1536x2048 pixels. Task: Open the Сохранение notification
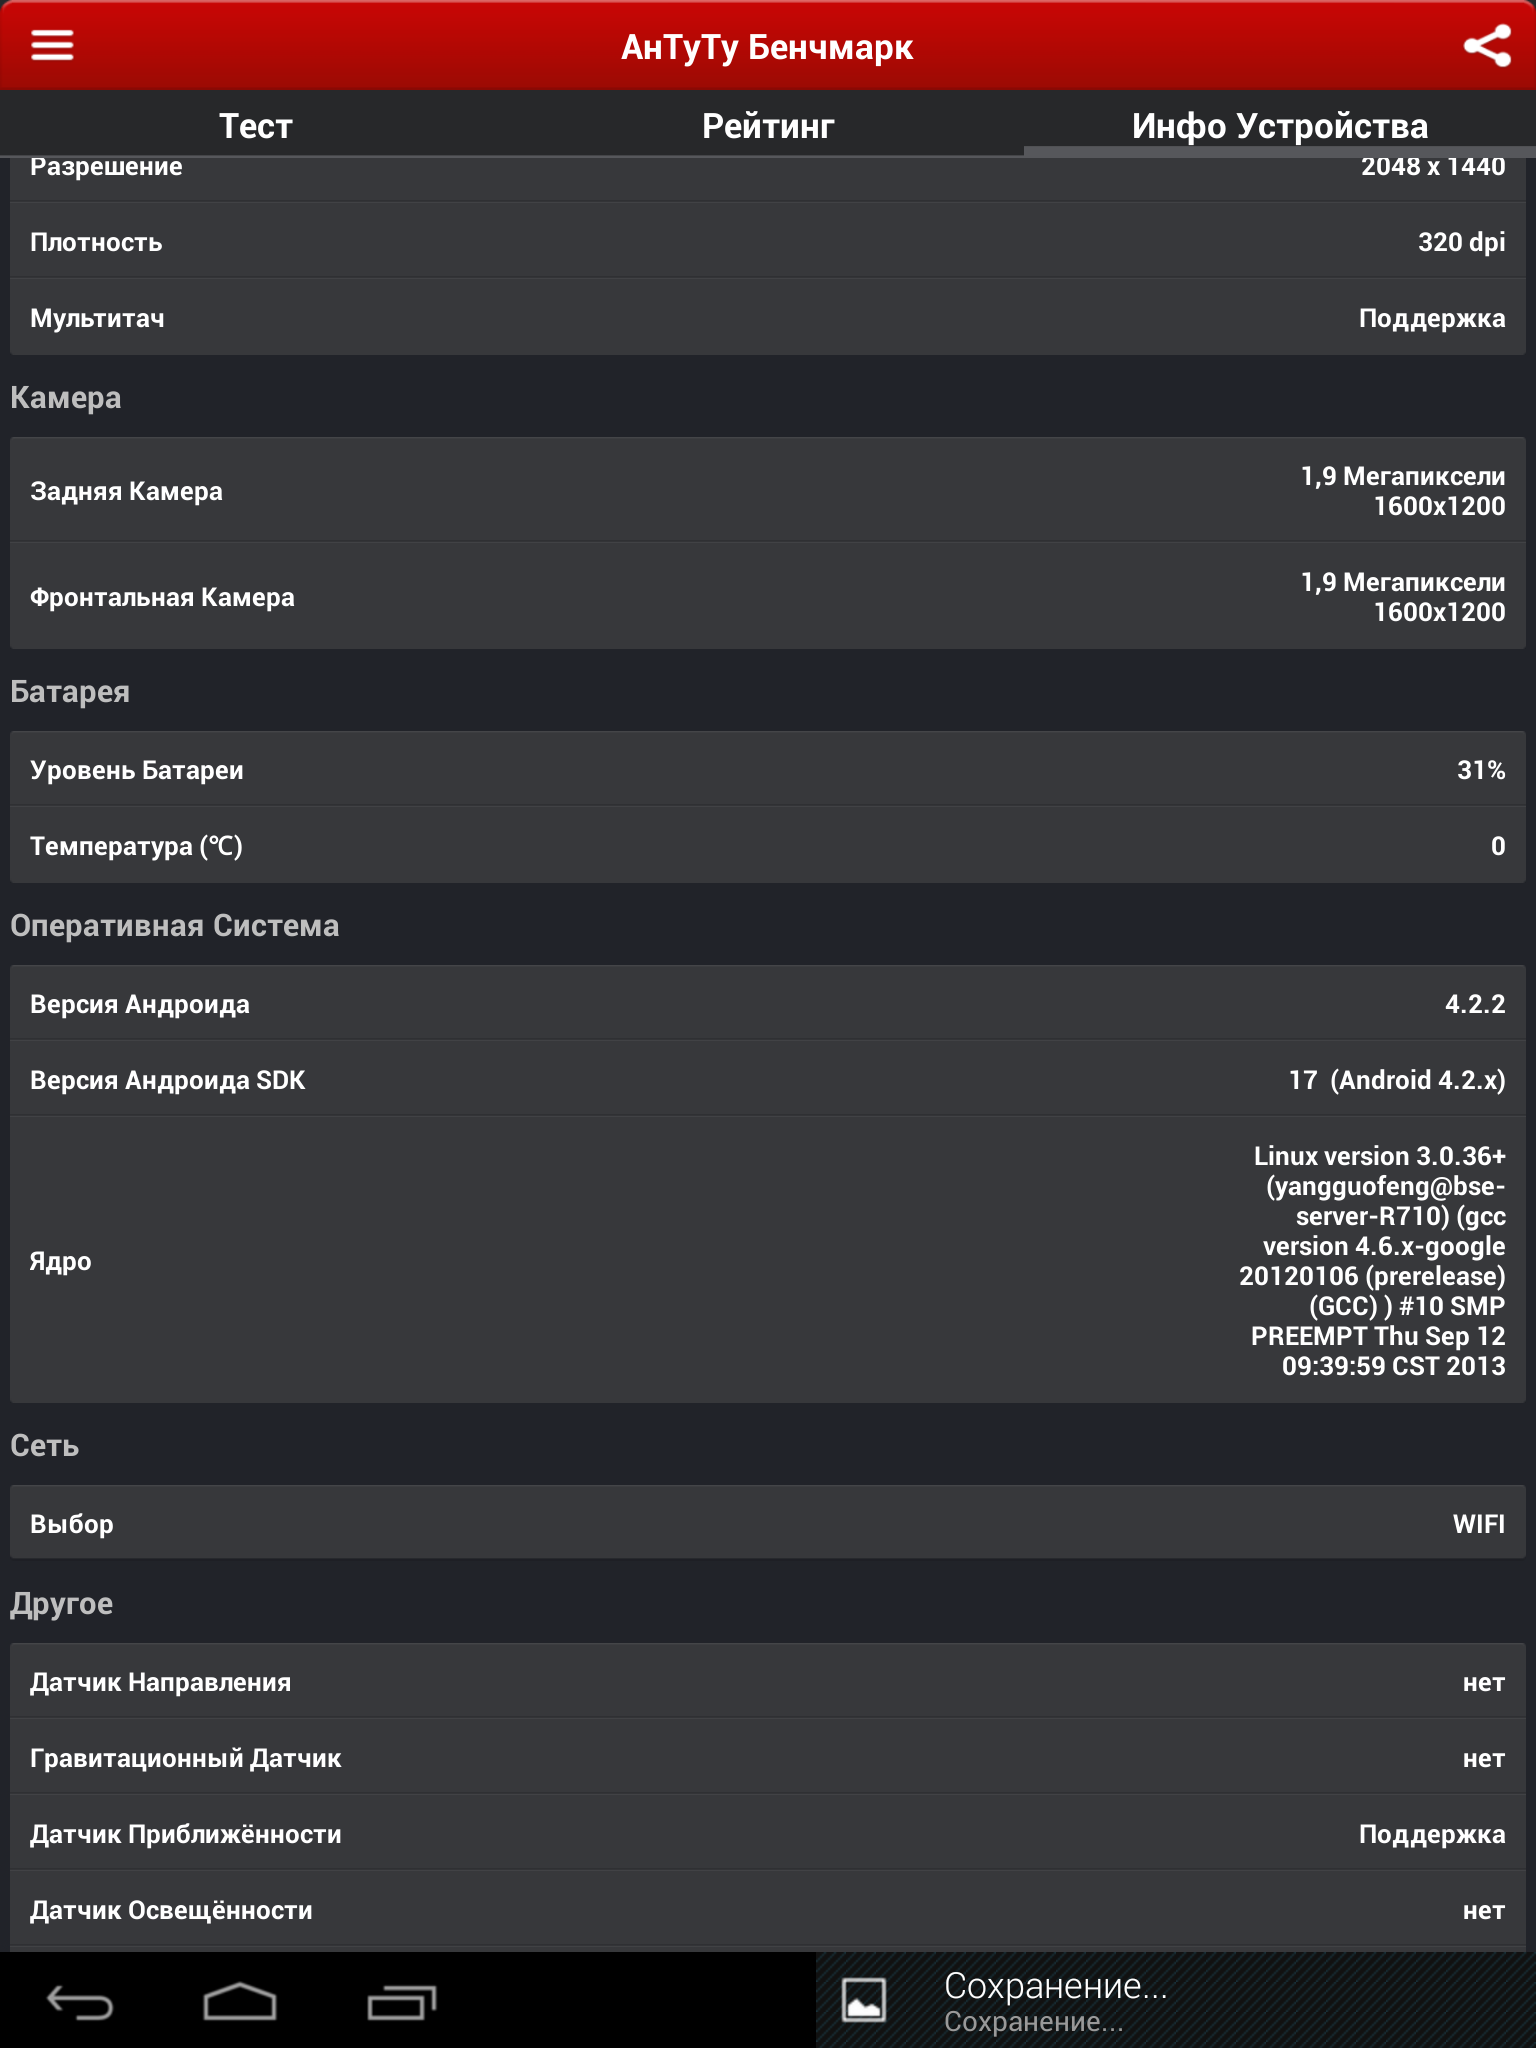[1176, 2000]
